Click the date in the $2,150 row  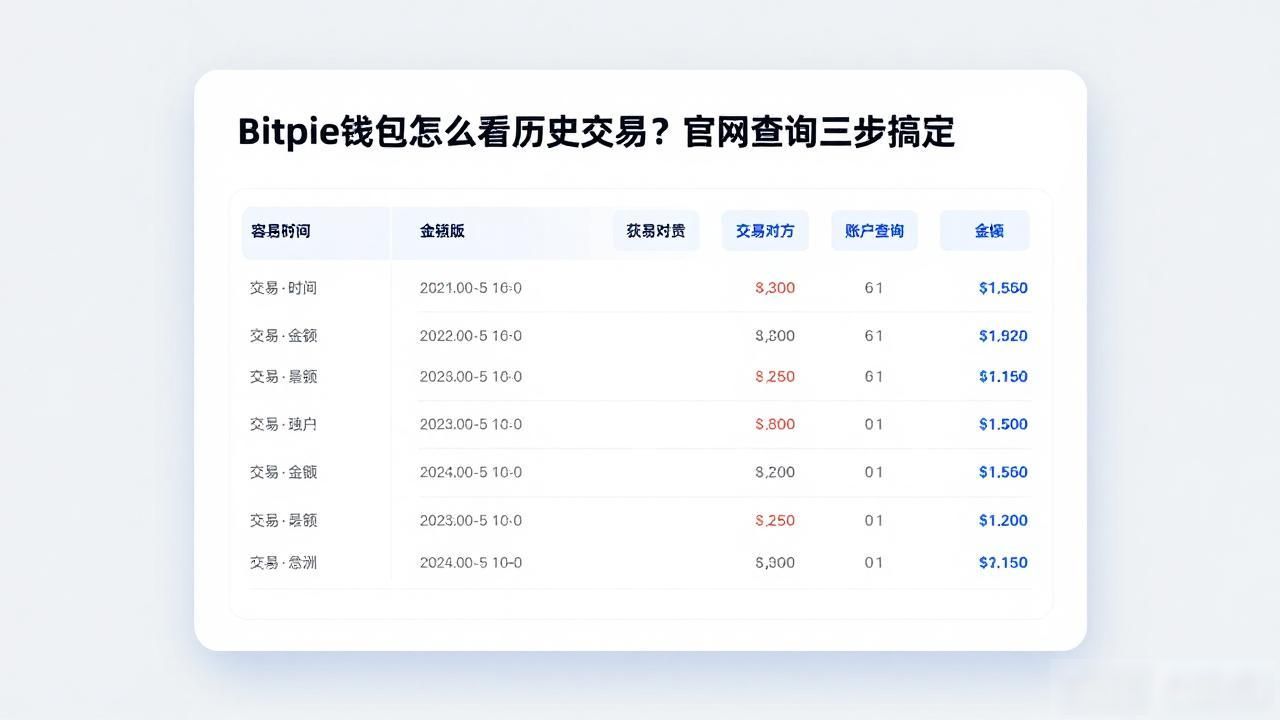coord(470,563)
